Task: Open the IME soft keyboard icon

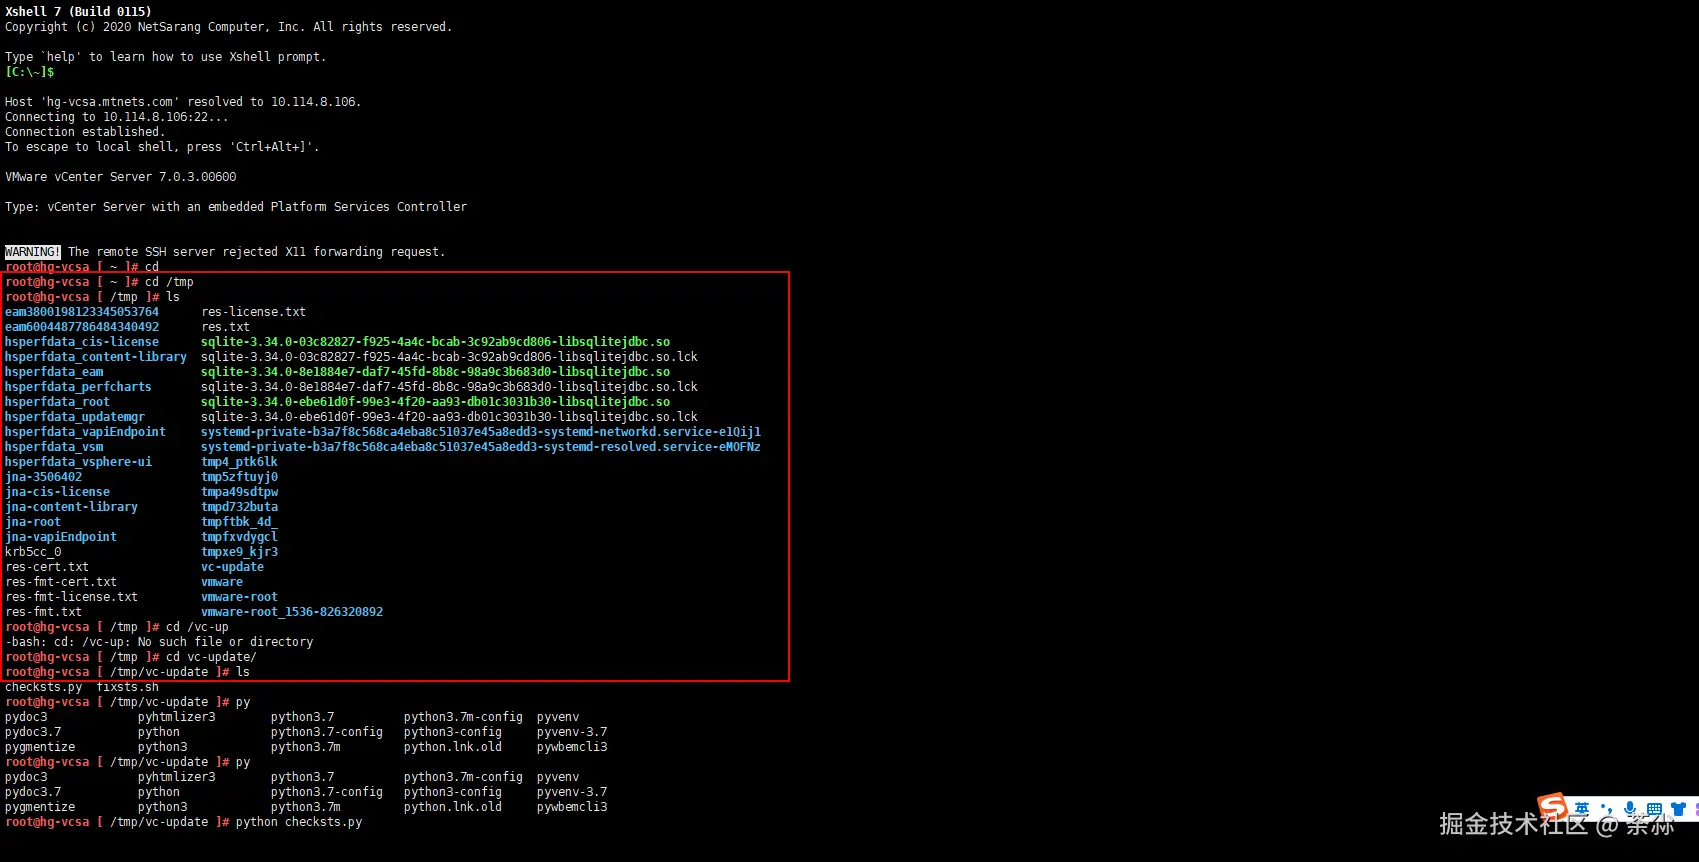Action: [1654, 809]
